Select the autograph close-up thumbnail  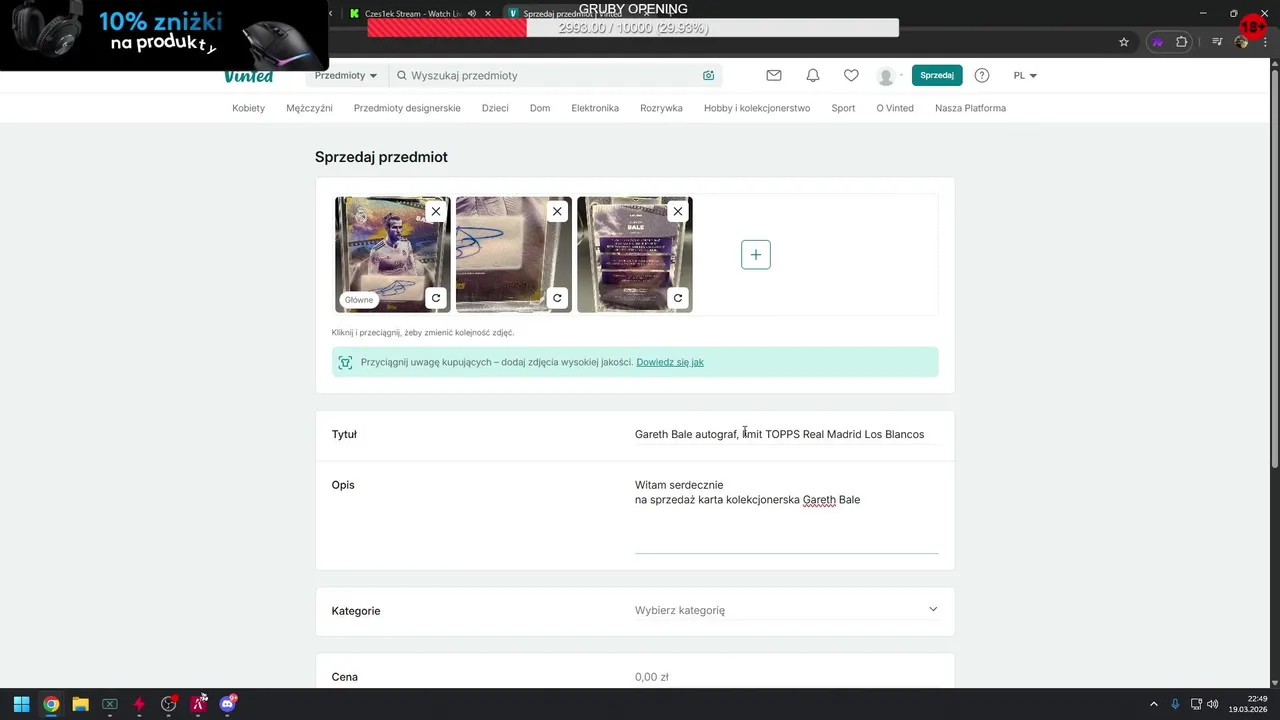coord(514,255)
